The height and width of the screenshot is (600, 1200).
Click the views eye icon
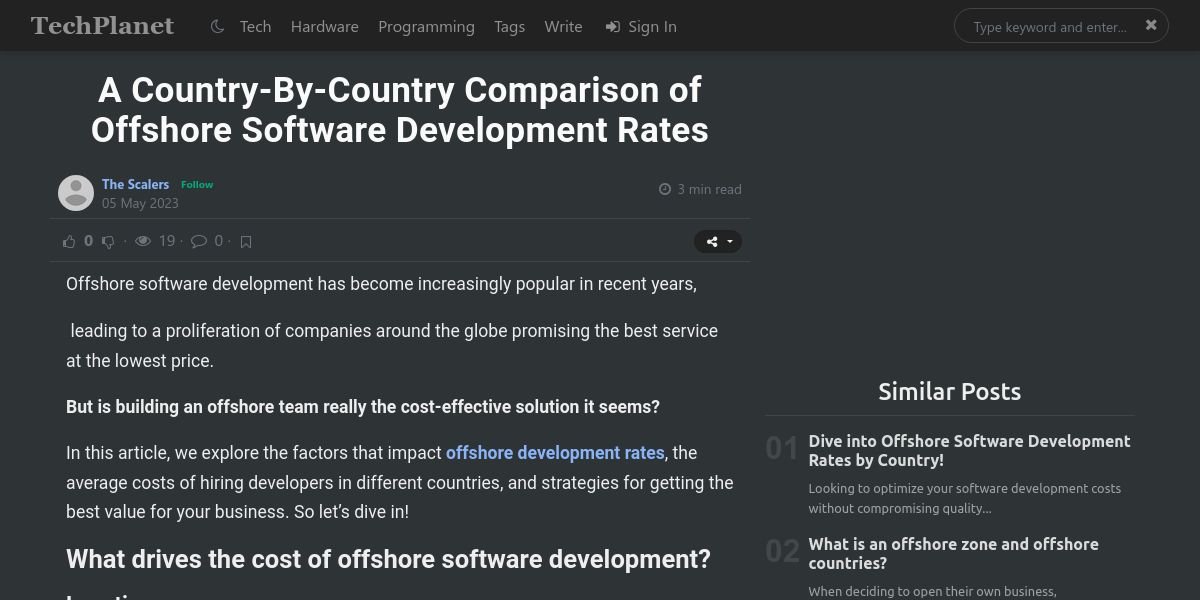pyautogui.click(x=143, y=241)
